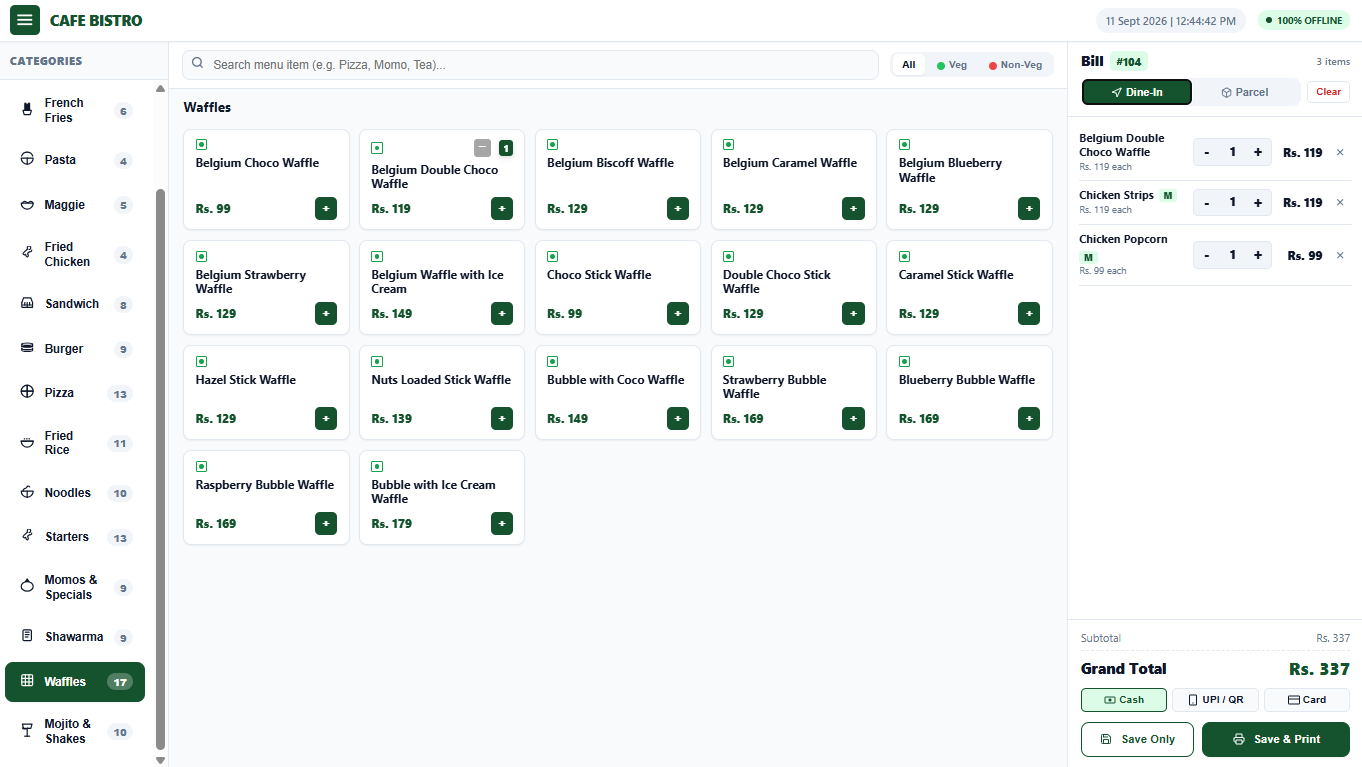Add Choco Stick Waffle with its plus icon
1362x767 pixels.
point(678,313)
